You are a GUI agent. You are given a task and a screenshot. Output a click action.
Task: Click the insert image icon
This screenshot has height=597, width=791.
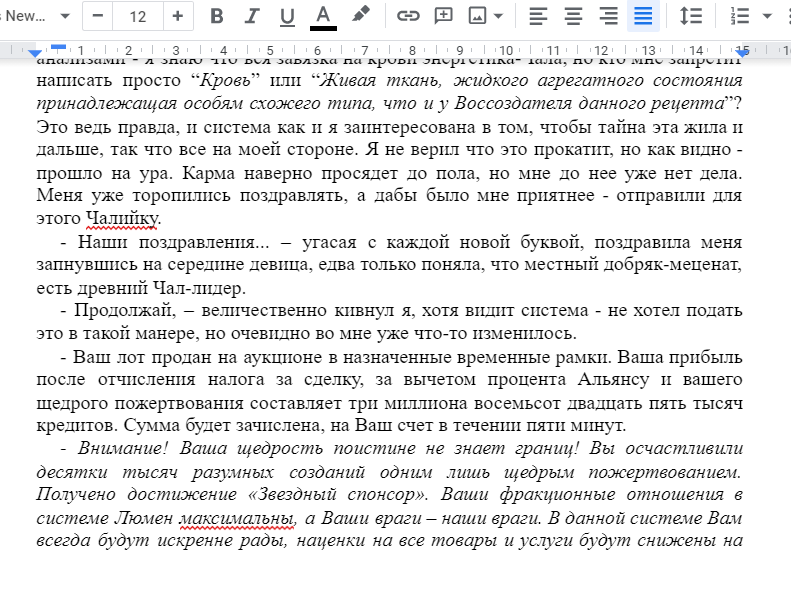[x=478, y=16]
